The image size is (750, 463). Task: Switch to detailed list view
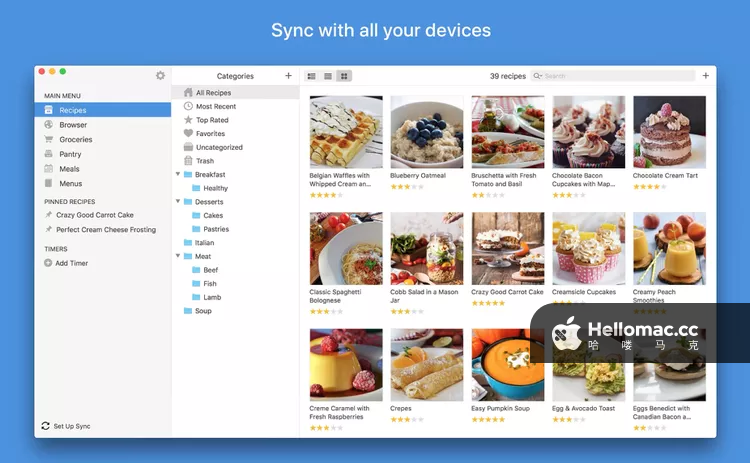(311, 76)
